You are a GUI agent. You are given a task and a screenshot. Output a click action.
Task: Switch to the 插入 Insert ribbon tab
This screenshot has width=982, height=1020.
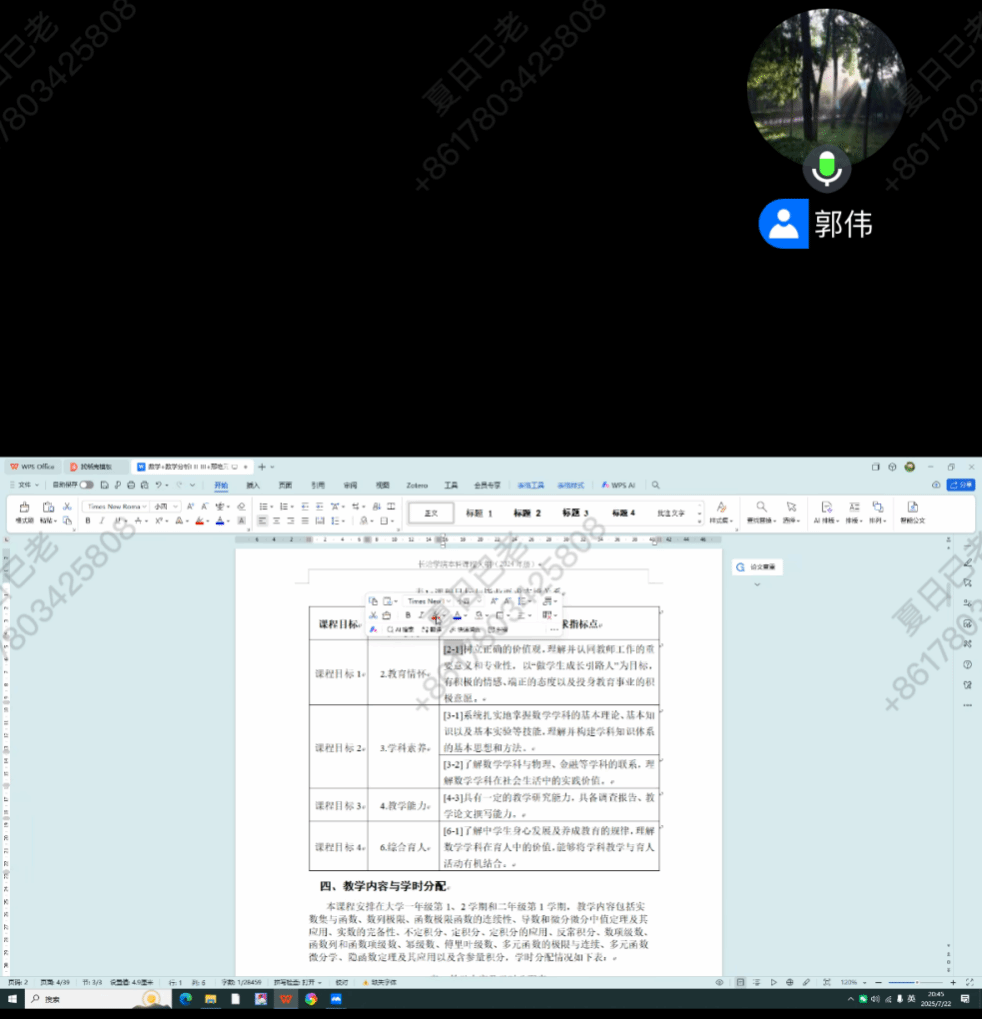tap(253, 485)
